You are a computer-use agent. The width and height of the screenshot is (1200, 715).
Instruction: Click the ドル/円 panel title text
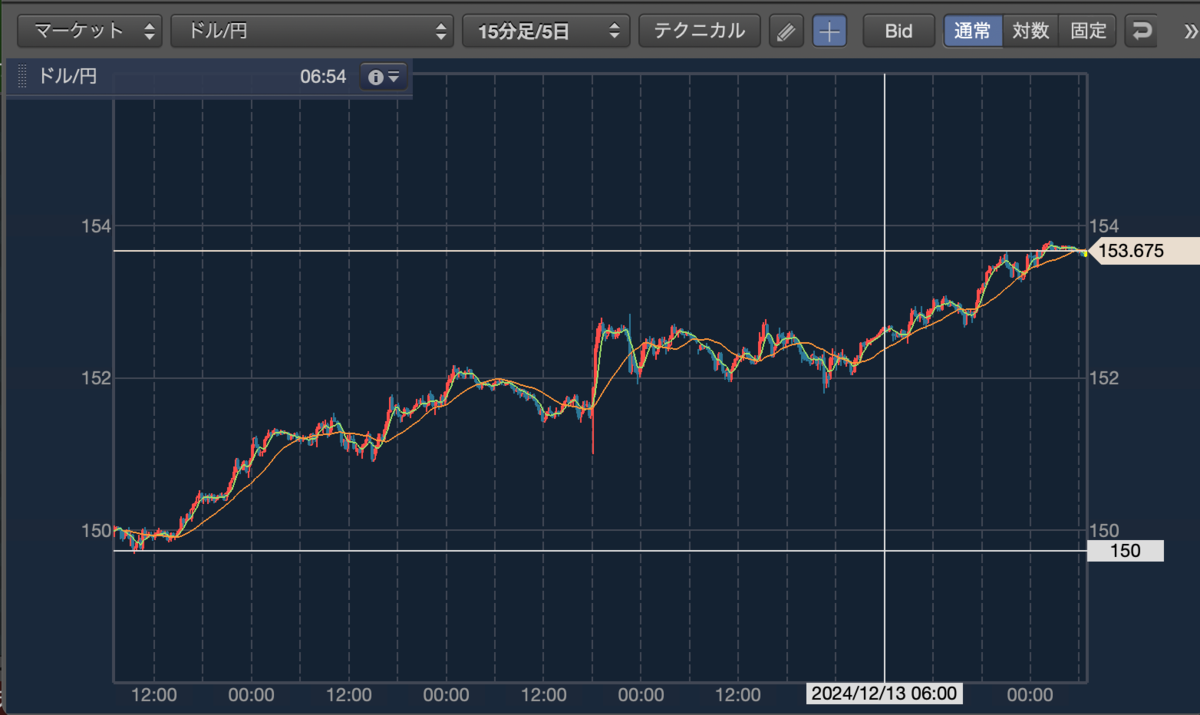[x=67, y=77]
